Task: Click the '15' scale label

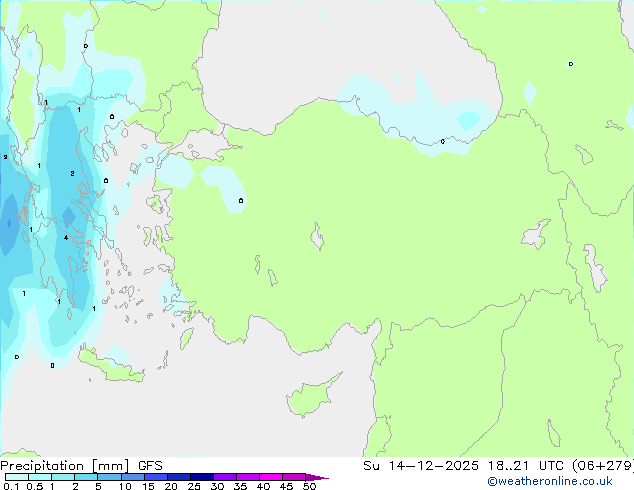Action: 148,486
